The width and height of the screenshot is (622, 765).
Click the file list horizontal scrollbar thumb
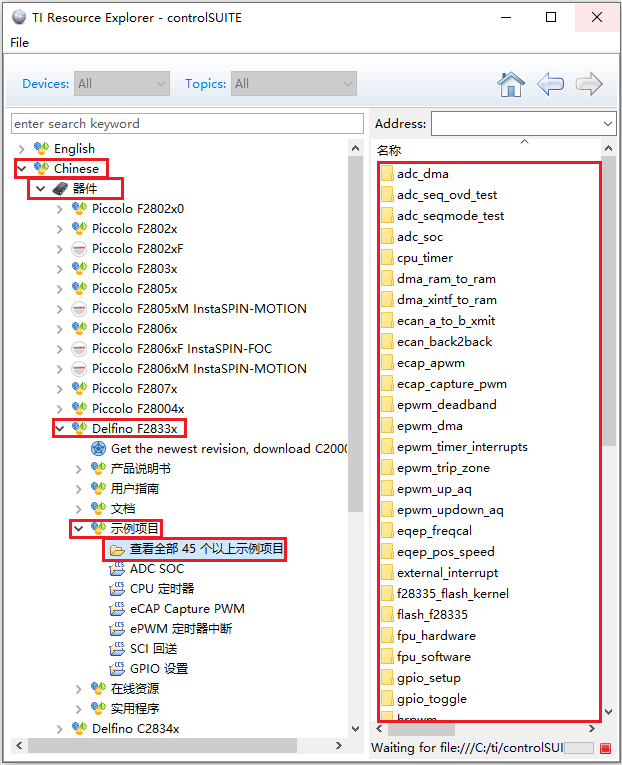(421, 729)
